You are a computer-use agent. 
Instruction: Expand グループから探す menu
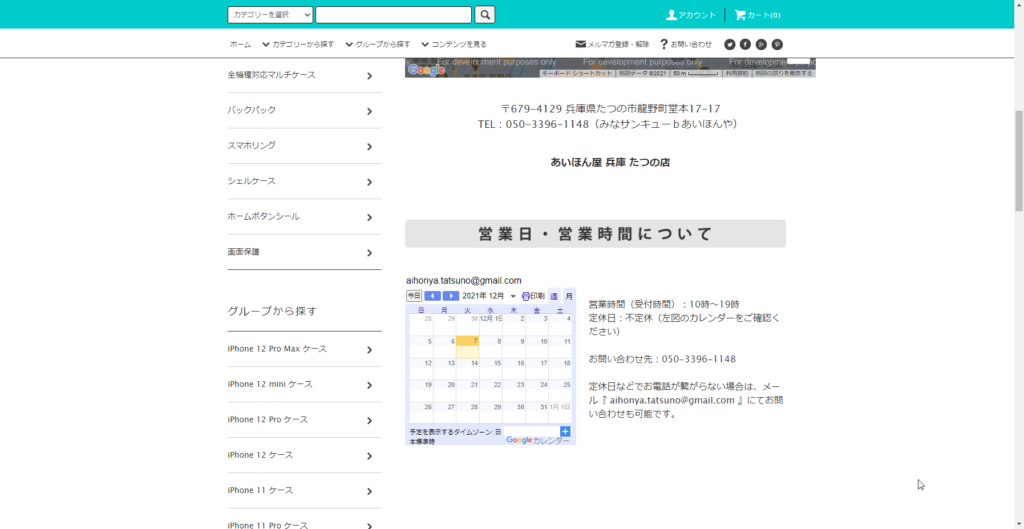click(378, 44)
